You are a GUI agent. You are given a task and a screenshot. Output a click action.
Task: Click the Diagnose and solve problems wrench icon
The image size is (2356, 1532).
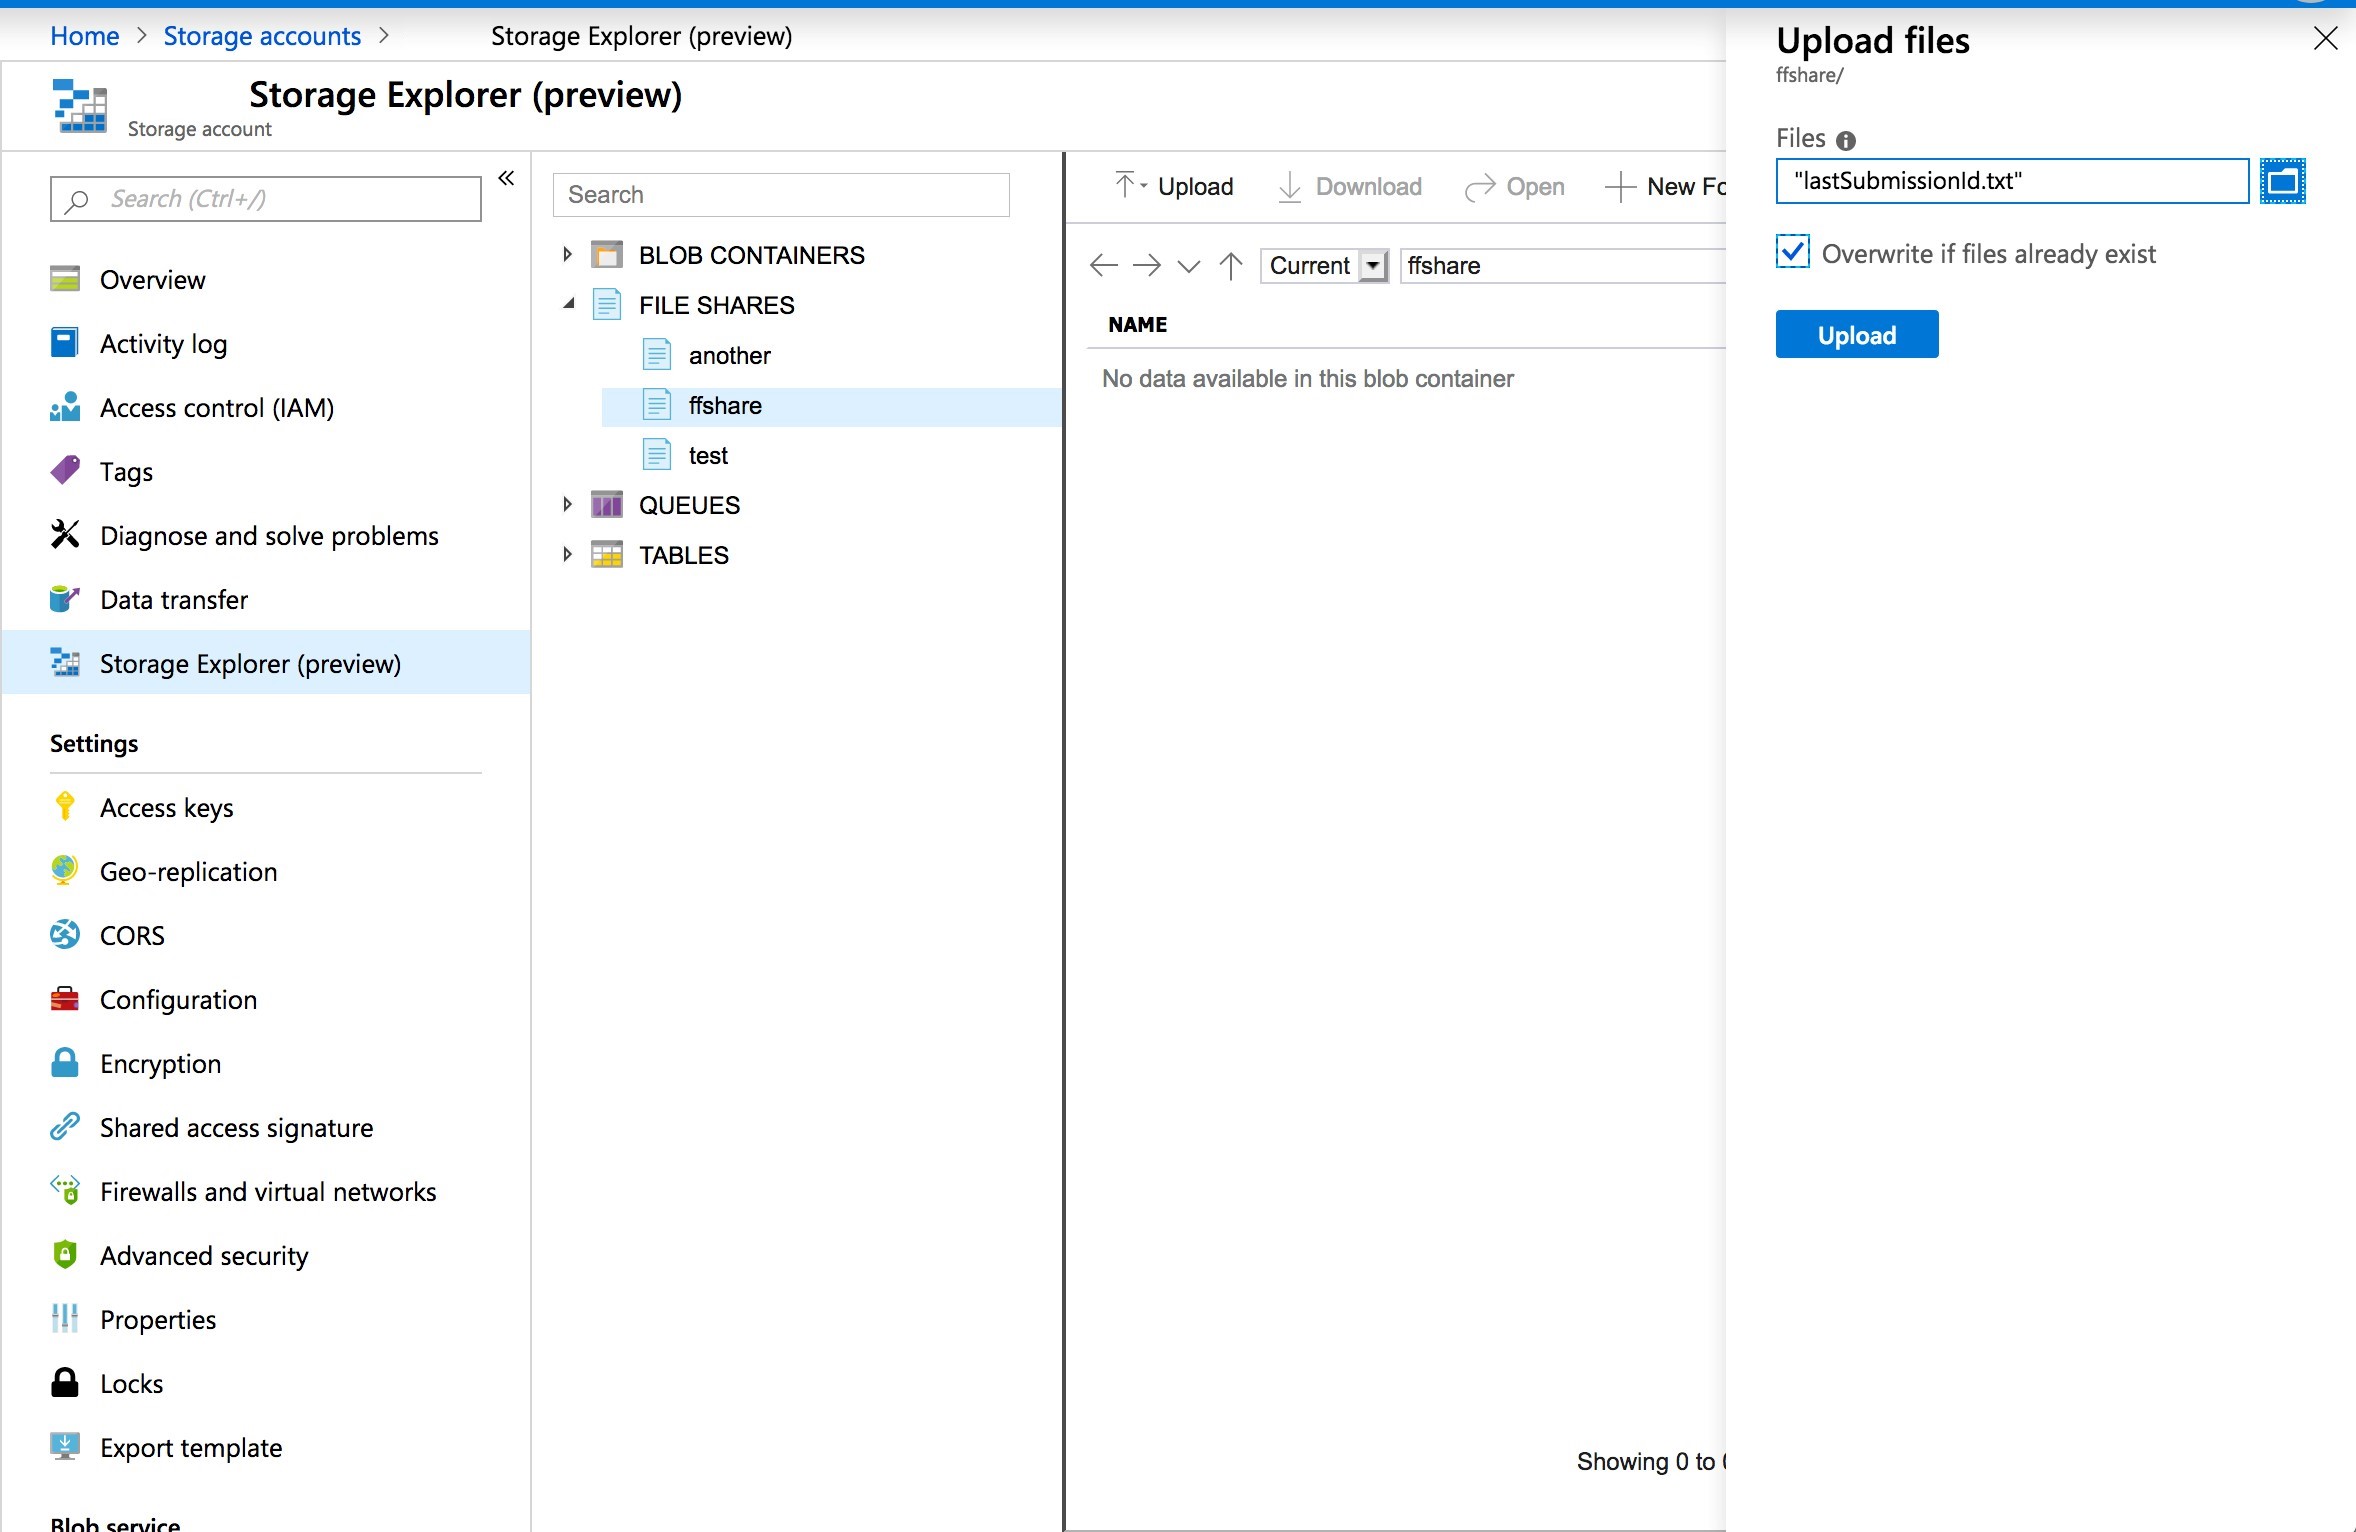click(65, 535)
